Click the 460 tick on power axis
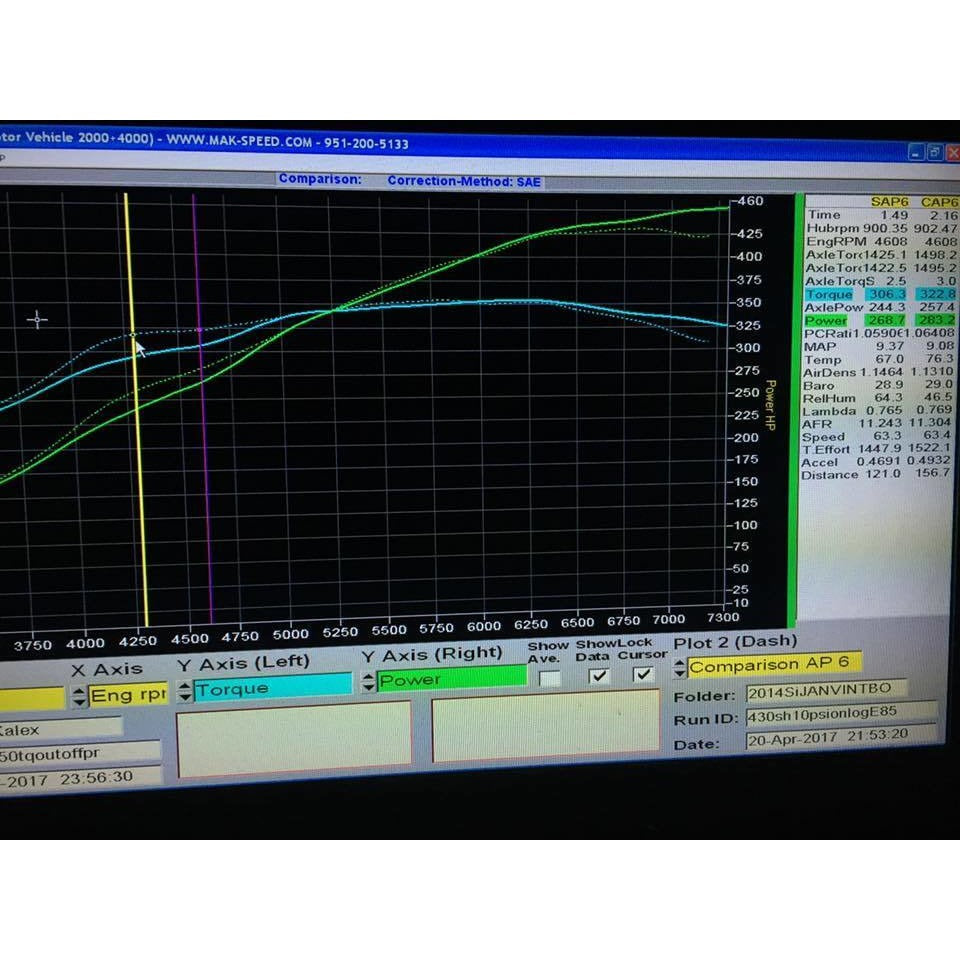 pos(750,201)
